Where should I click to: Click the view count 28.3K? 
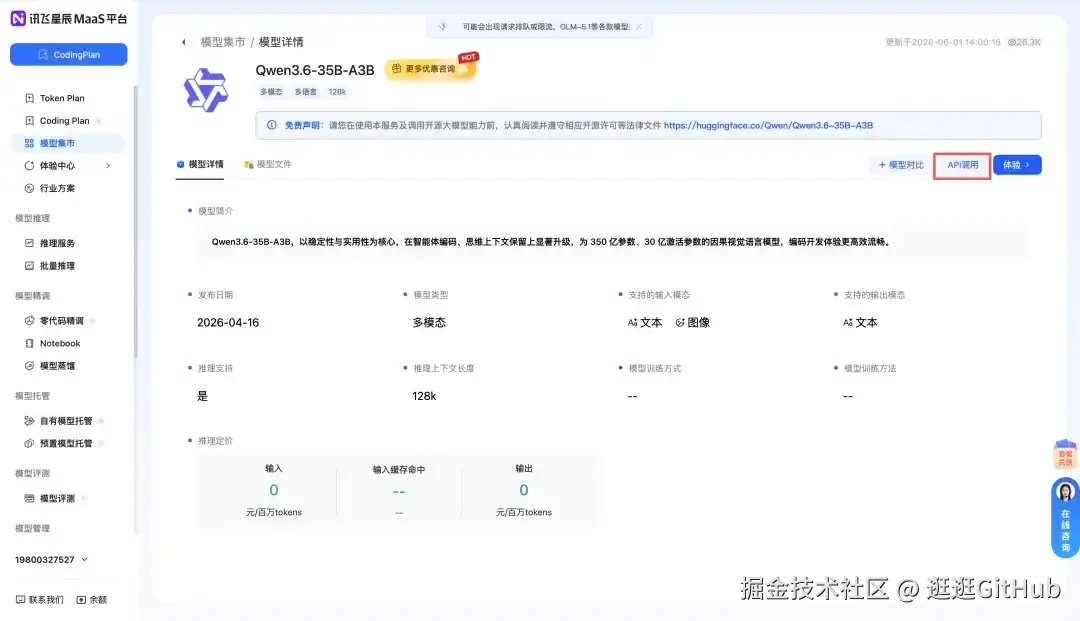click(1024, 43)
